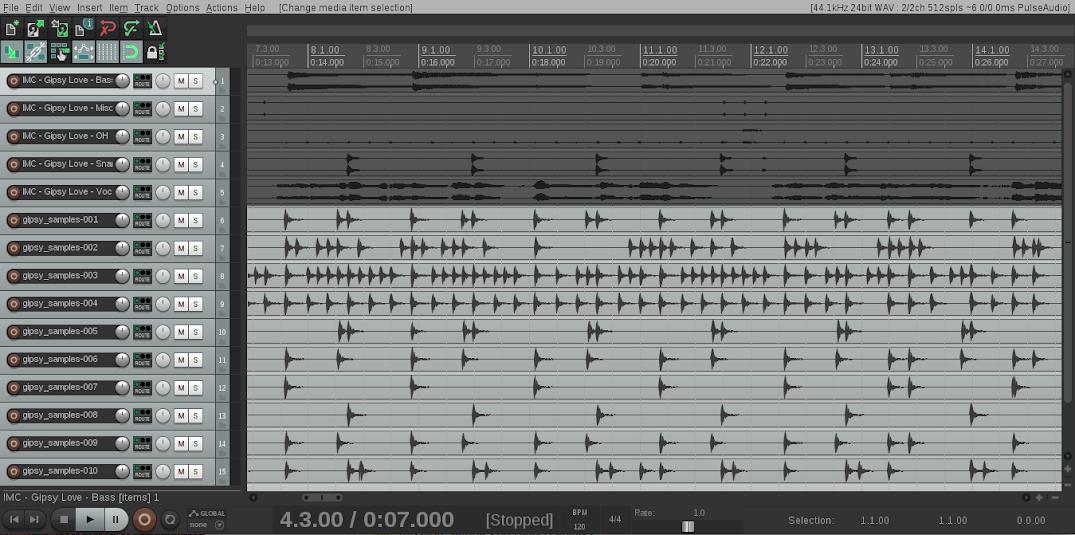Go to project end transport button
This screenshot has width=1075, height=535.
[33, 520]
